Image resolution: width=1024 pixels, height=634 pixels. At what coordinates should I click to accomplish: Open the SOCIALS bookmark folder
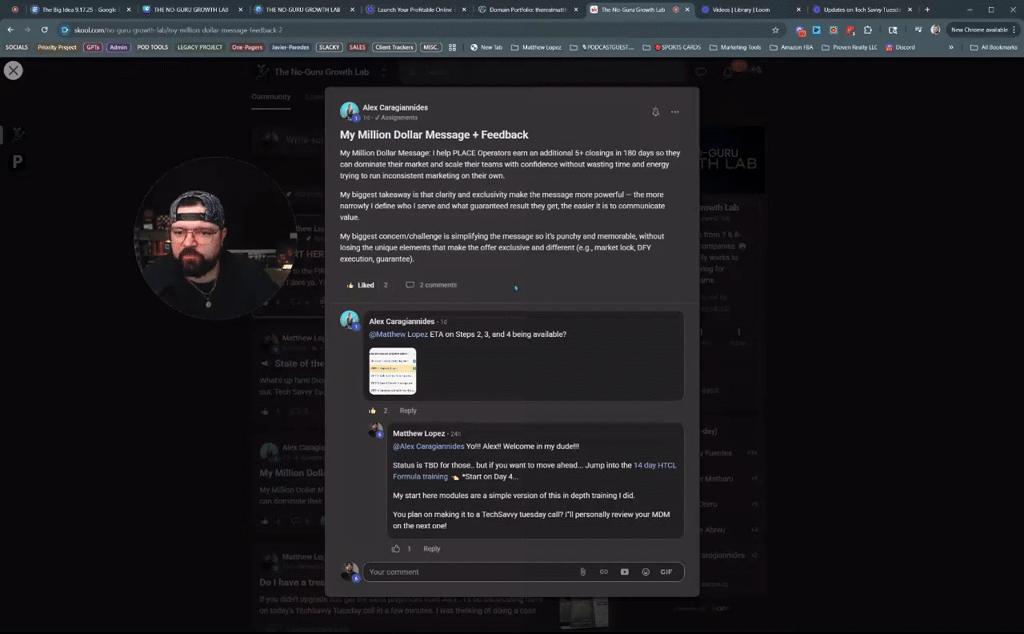click(16, 48)
